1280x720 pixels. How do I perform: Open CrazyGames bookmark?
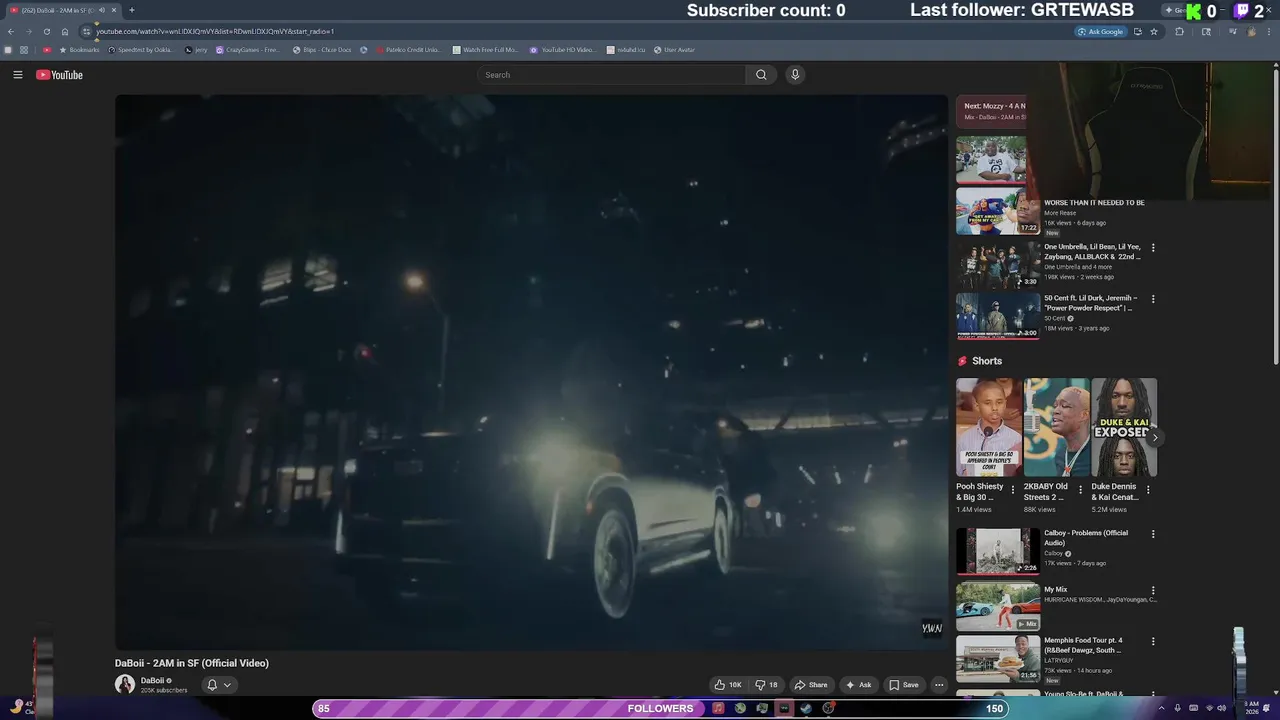[248, 50]
